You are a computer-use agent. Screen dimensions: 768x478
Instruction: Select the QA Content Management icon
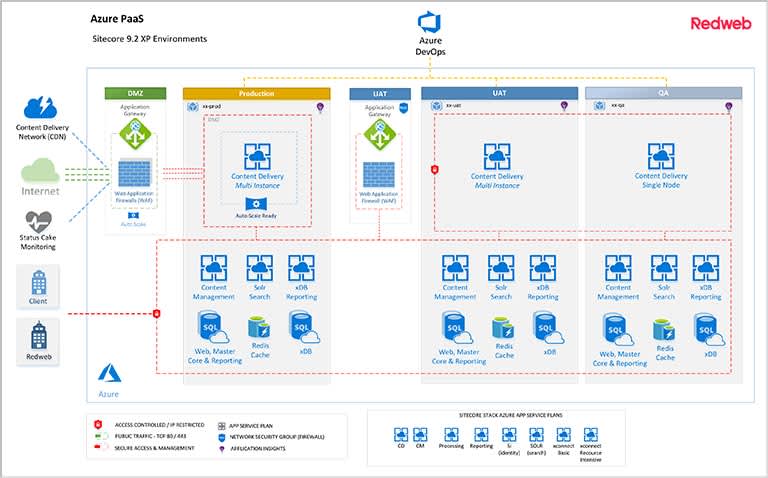coord(618,268)
